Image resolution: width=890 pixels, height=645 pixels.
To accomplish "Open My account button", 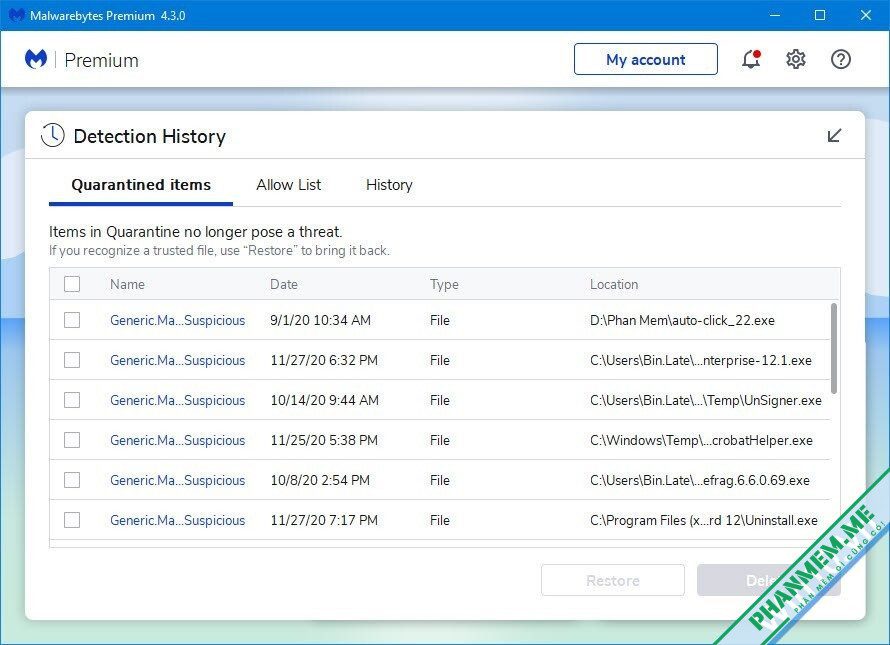I will coord(646,59).
